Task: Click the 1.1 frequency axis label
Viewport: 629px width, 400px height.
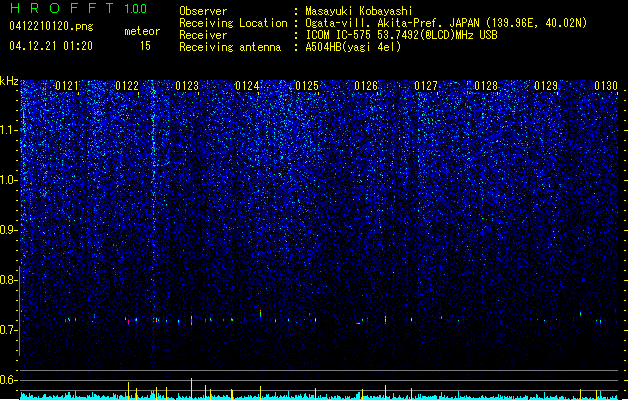Action: tap(8, 130)
